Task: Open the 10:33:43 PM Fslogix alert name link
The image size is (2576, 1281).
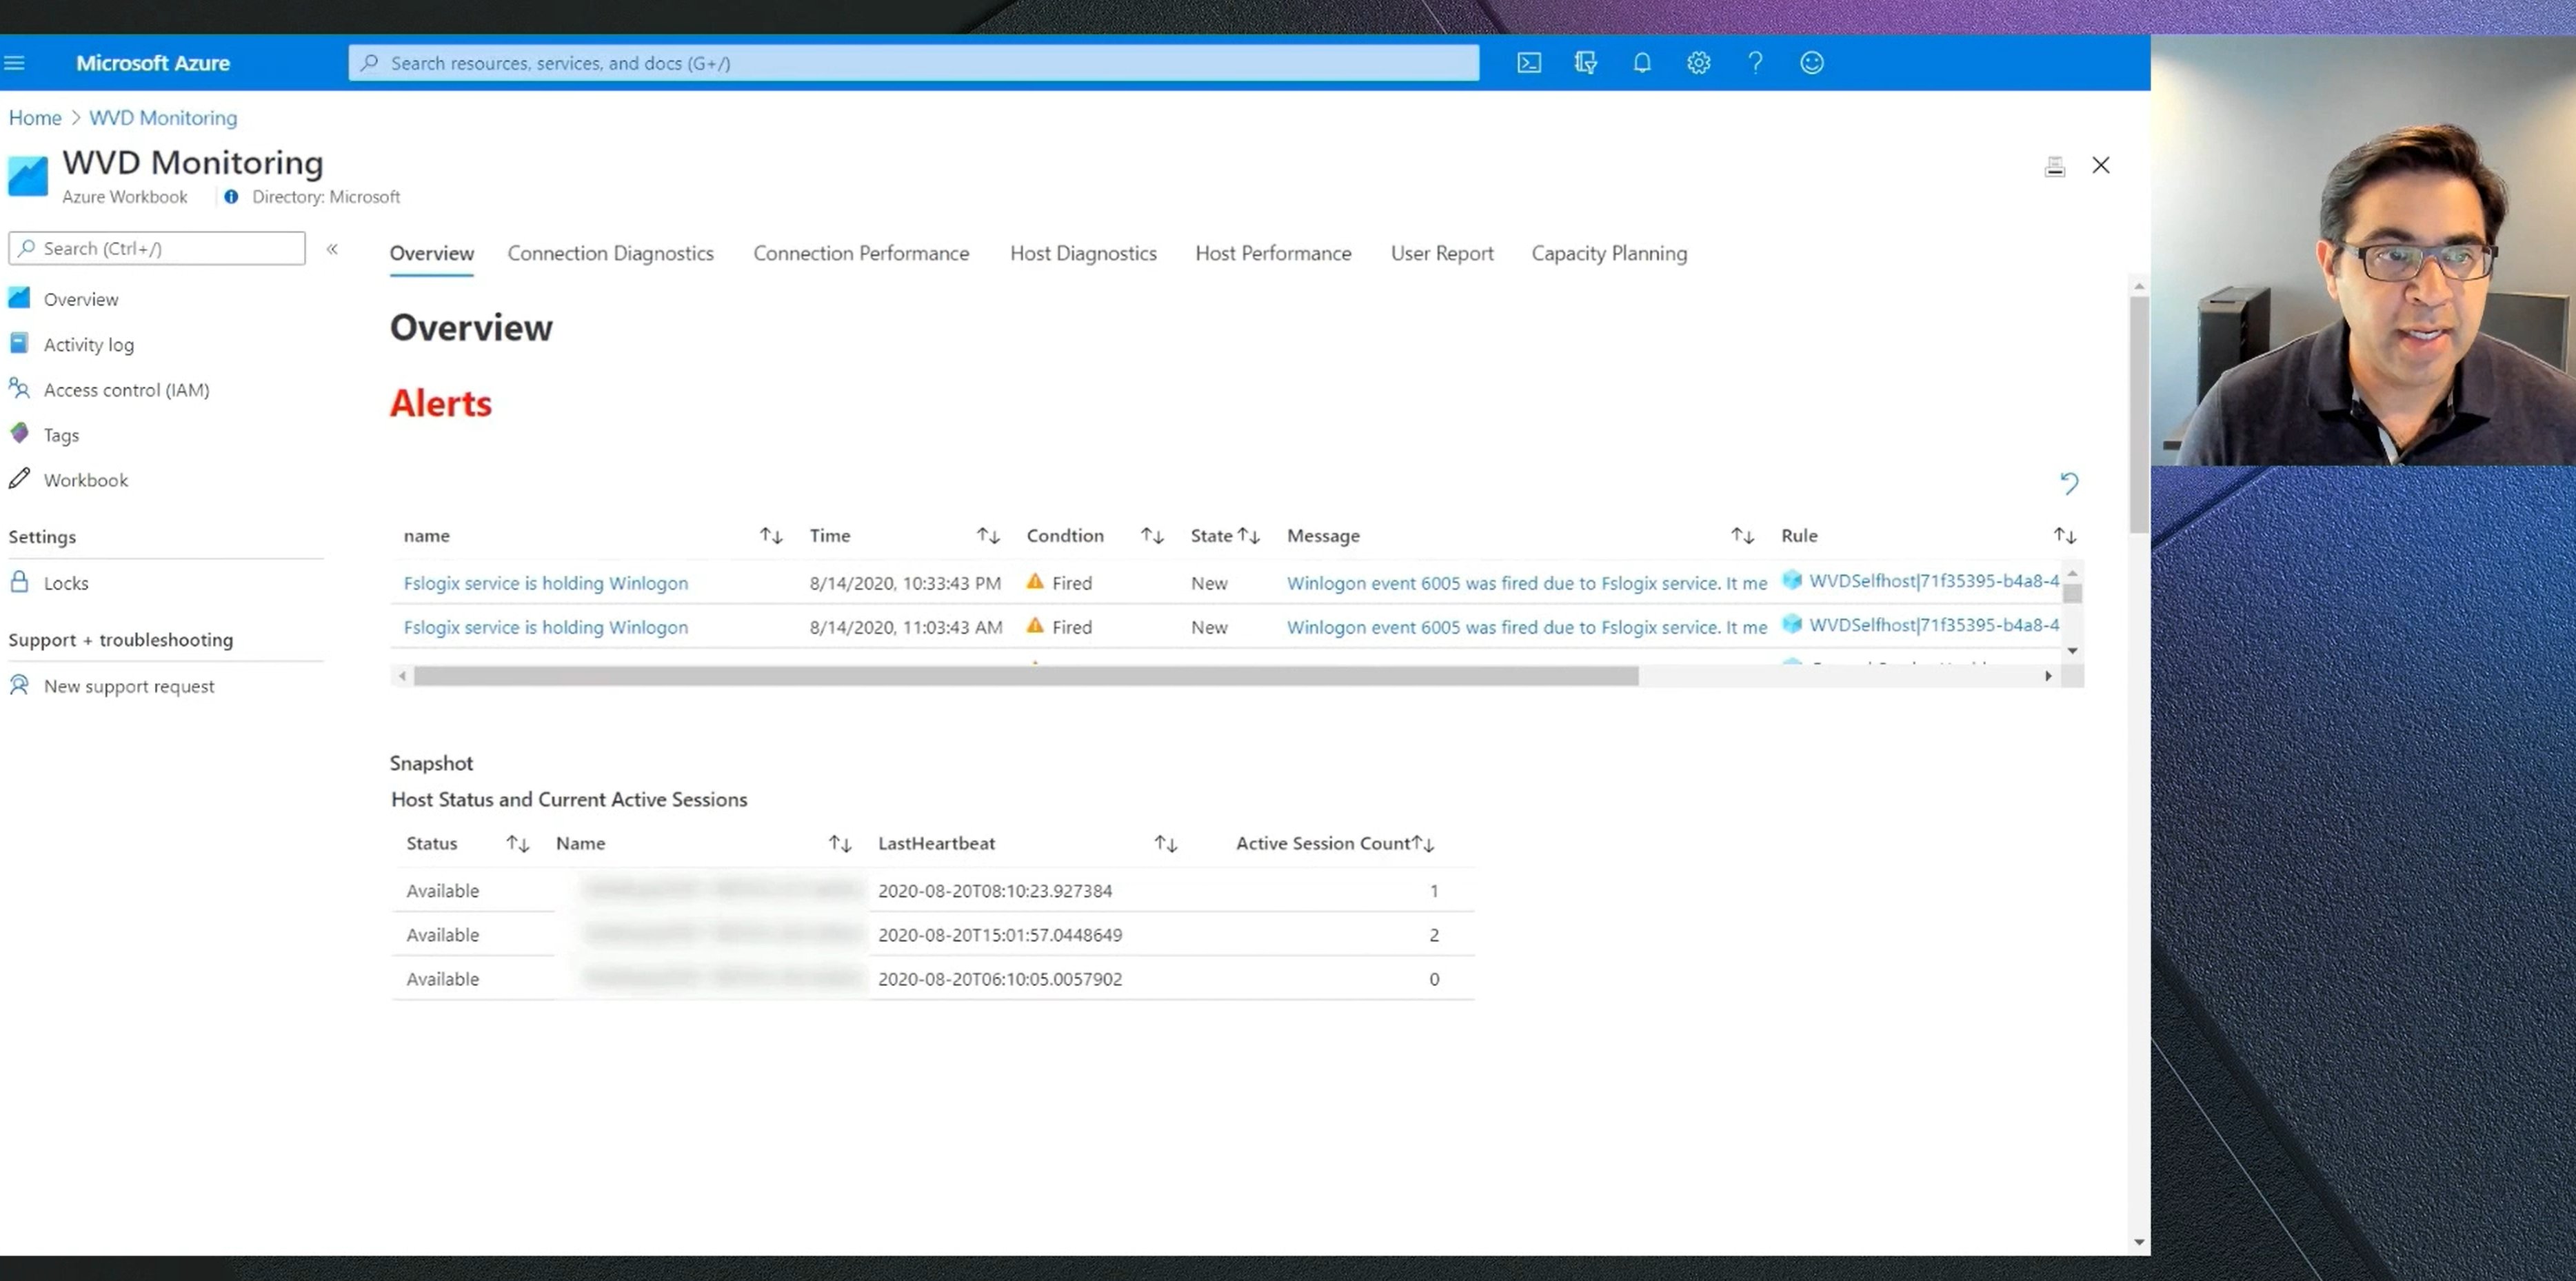Action: (546, 583)
